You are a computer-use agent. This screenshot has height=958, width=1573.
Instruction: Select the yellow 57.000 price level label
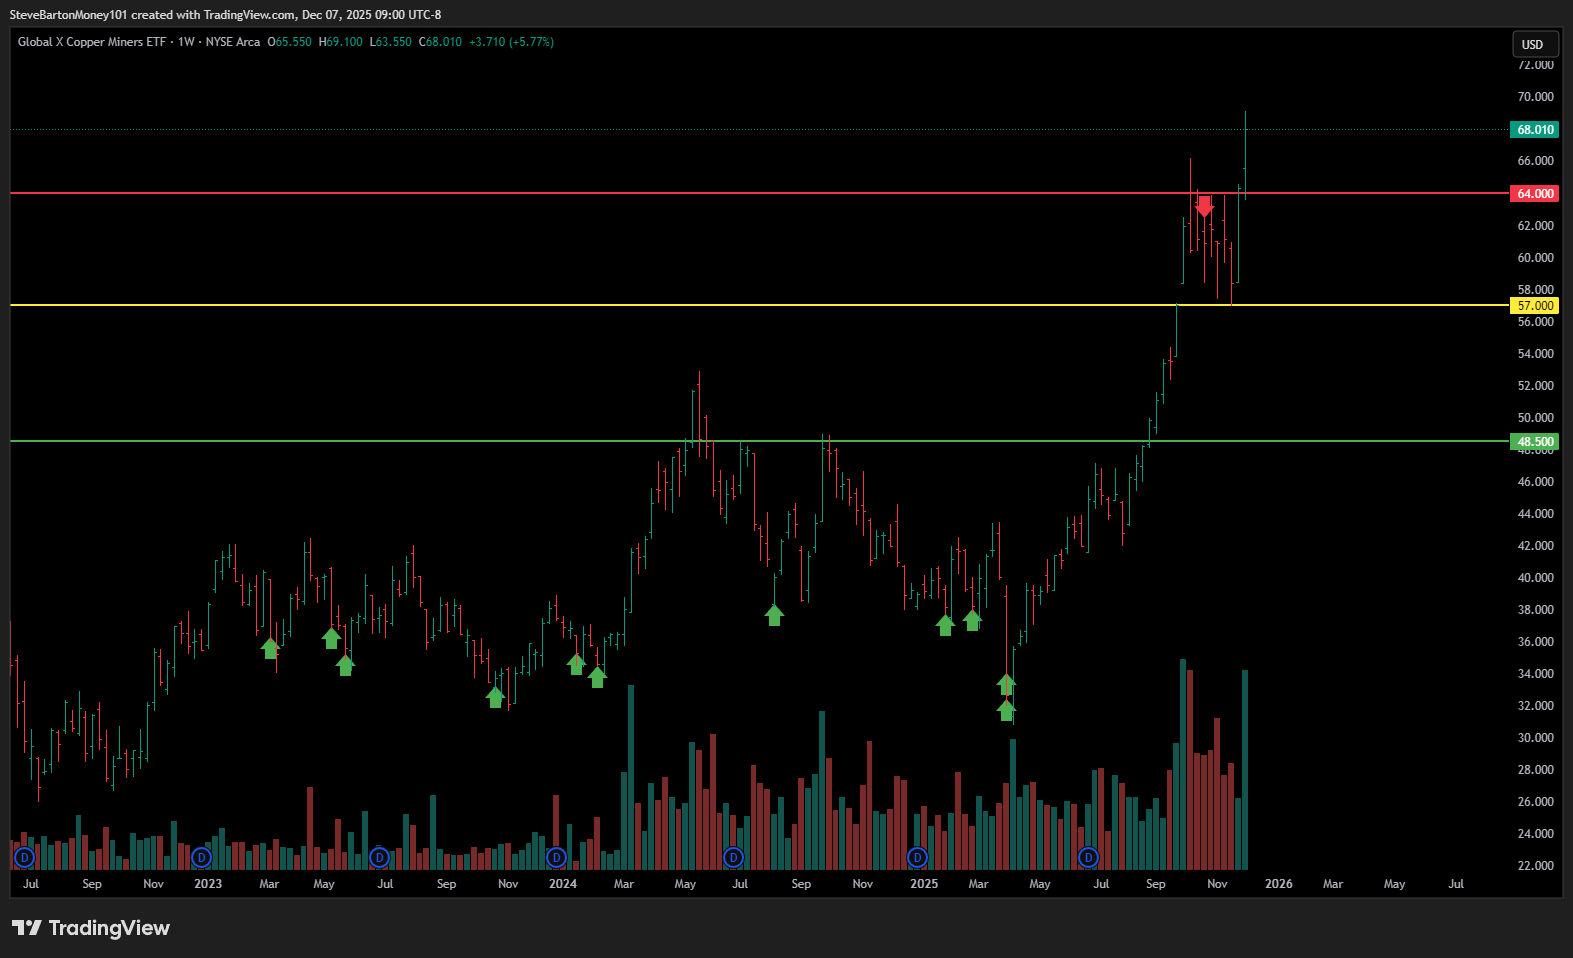(x=1535, y=306)
